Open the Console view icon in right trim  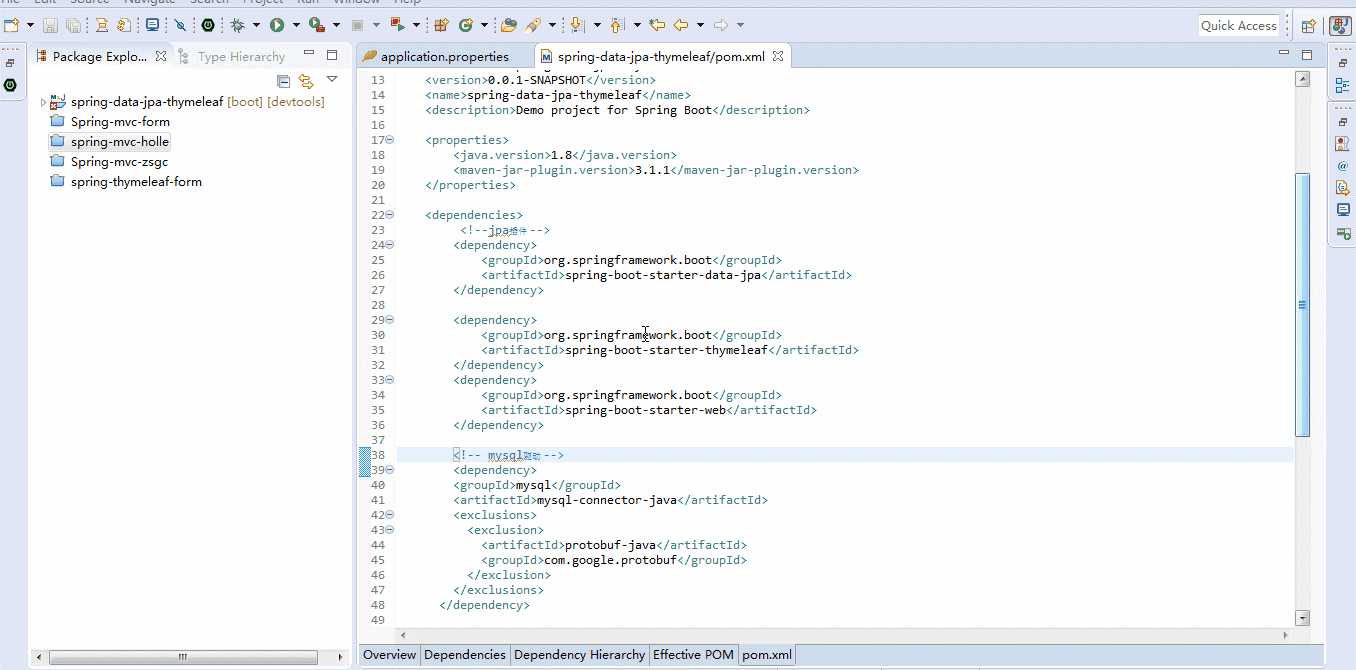click(1343, 210)
